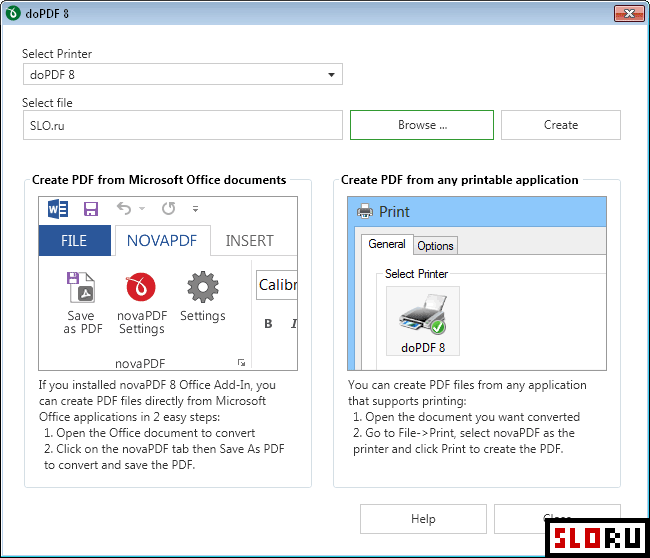Click the Calibri font box
The image size is (650, 558).
click(277, 285)
